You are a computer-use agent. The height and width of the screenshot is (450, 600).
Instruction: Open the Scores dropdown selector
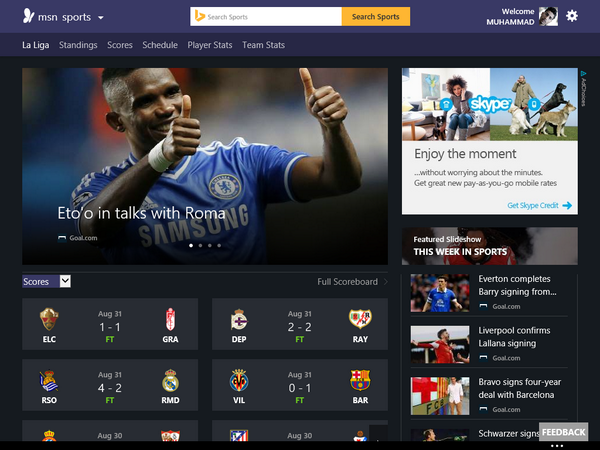click(46, 282)
